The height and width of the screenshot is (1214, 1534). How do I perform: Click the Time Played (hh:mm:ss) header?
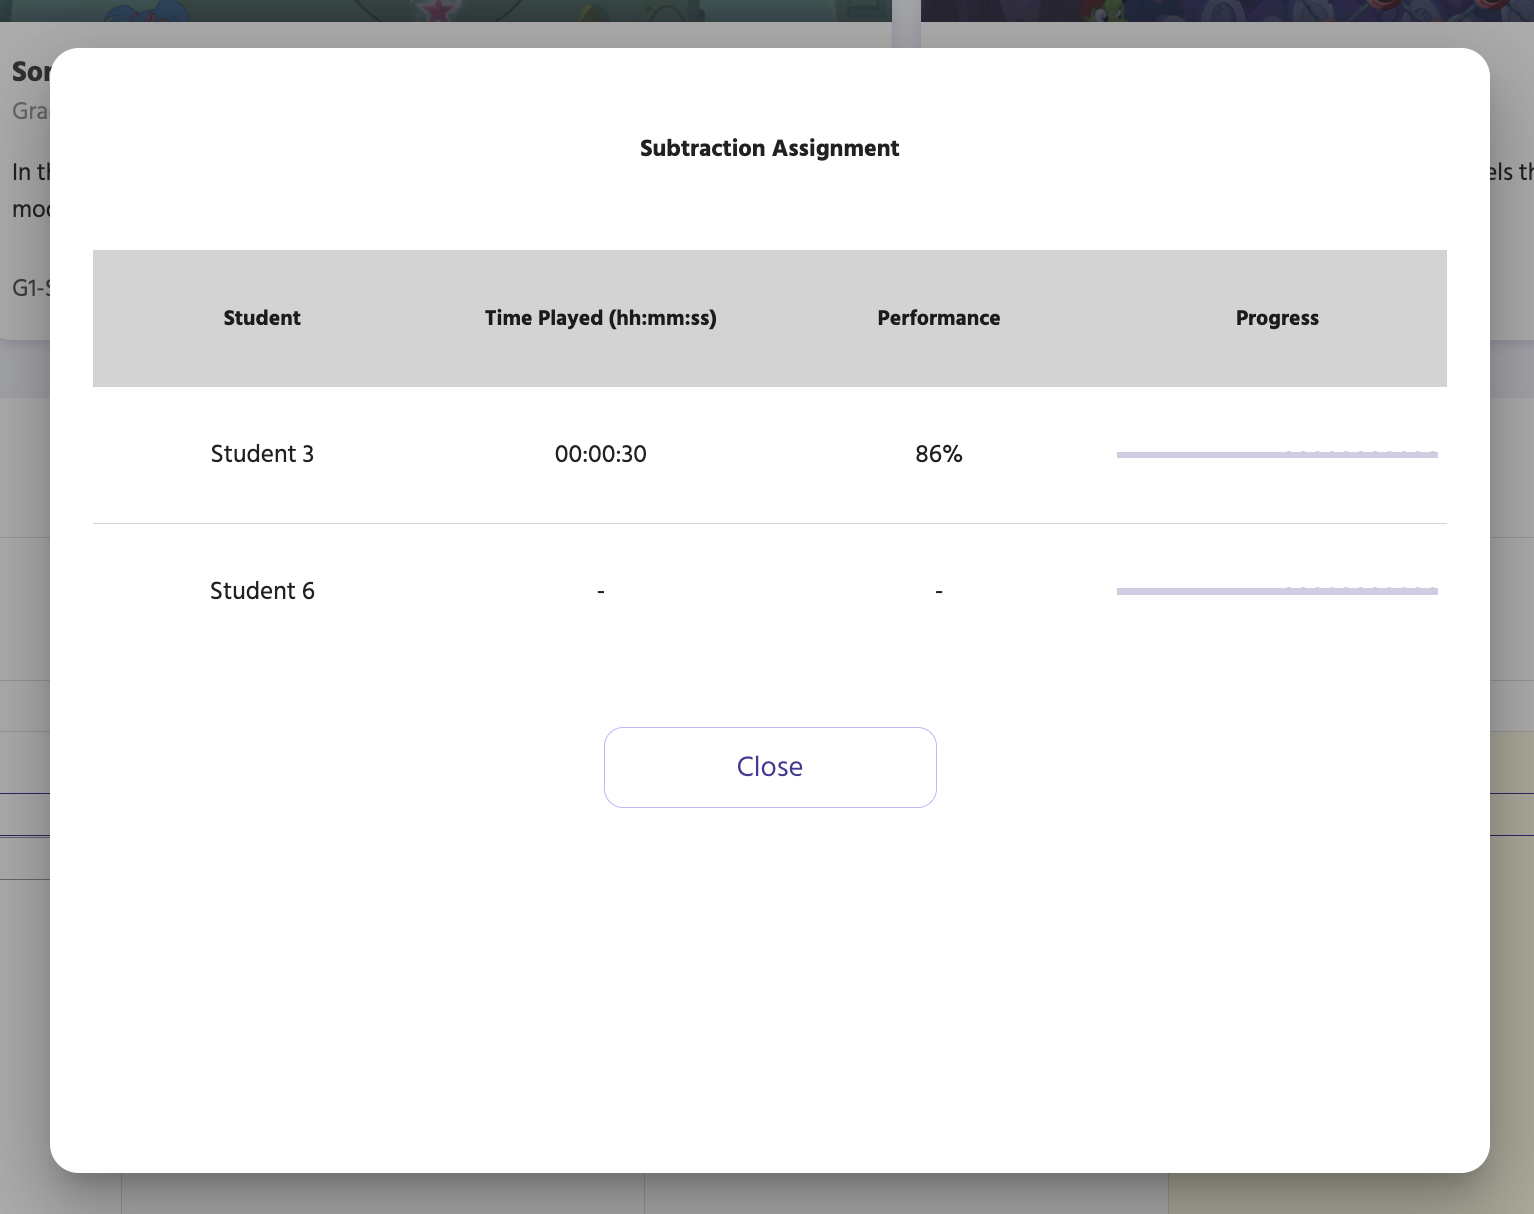pyautogui.click(x=600, y=318)
